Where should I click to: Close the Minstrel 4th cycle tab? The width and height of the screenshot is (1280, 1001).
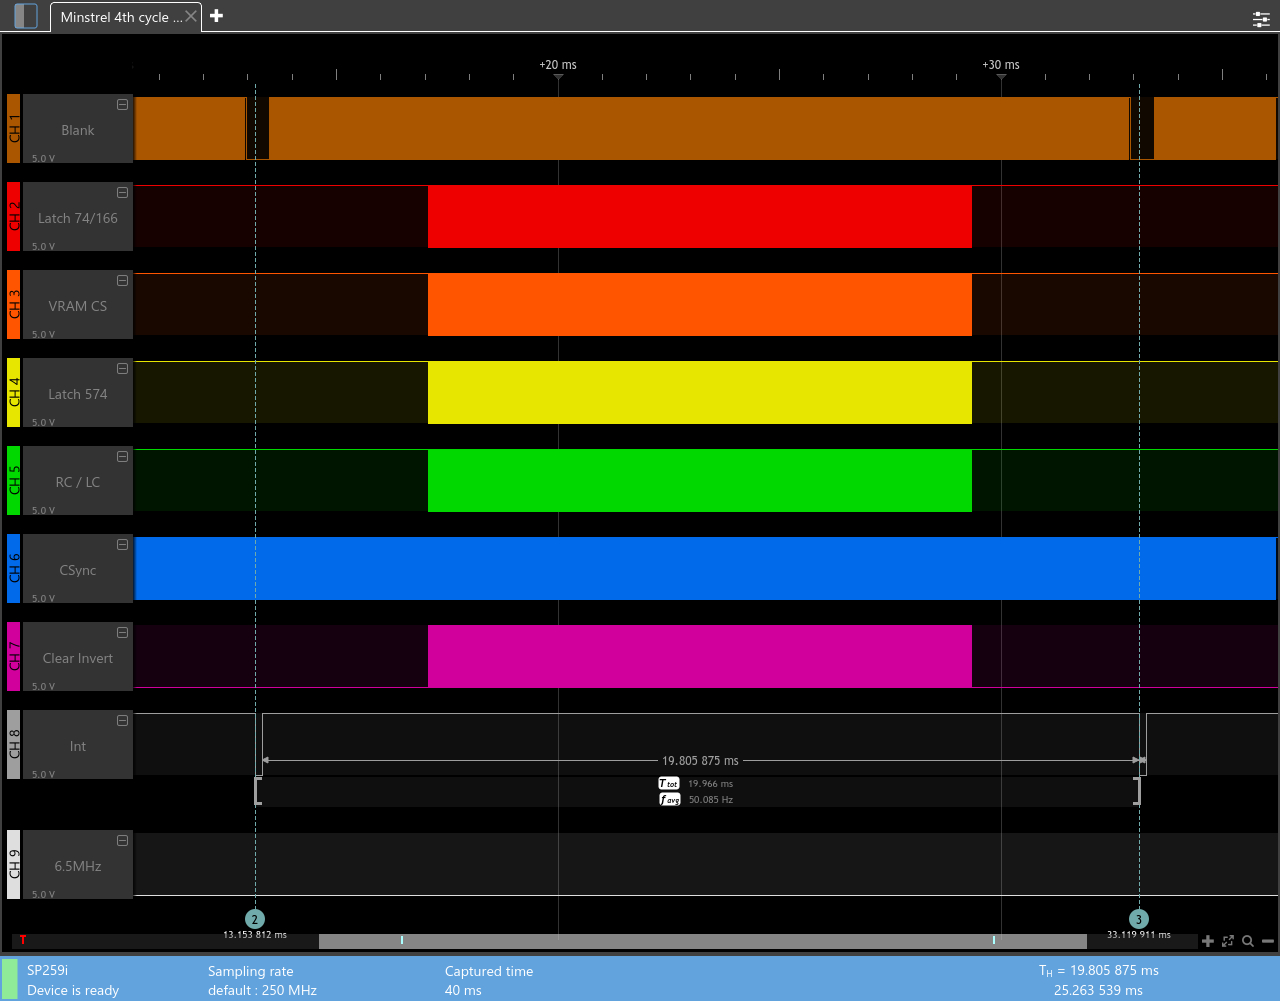(x=191, y=17)
